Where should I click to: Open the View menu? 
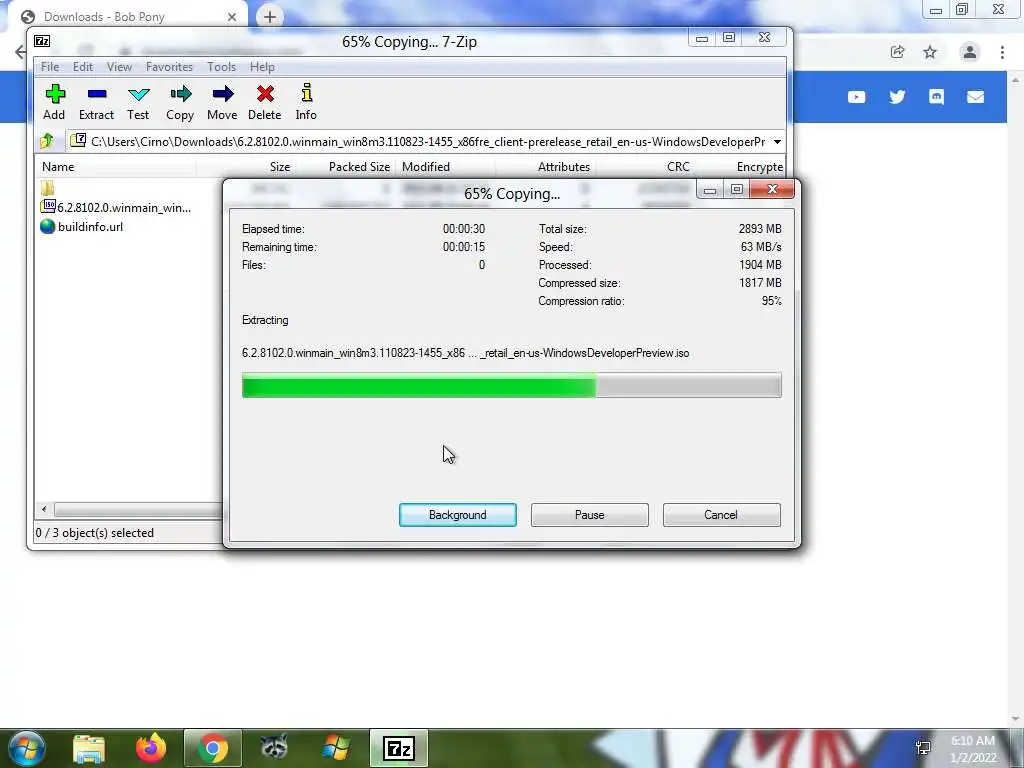(x=120, y=67)
